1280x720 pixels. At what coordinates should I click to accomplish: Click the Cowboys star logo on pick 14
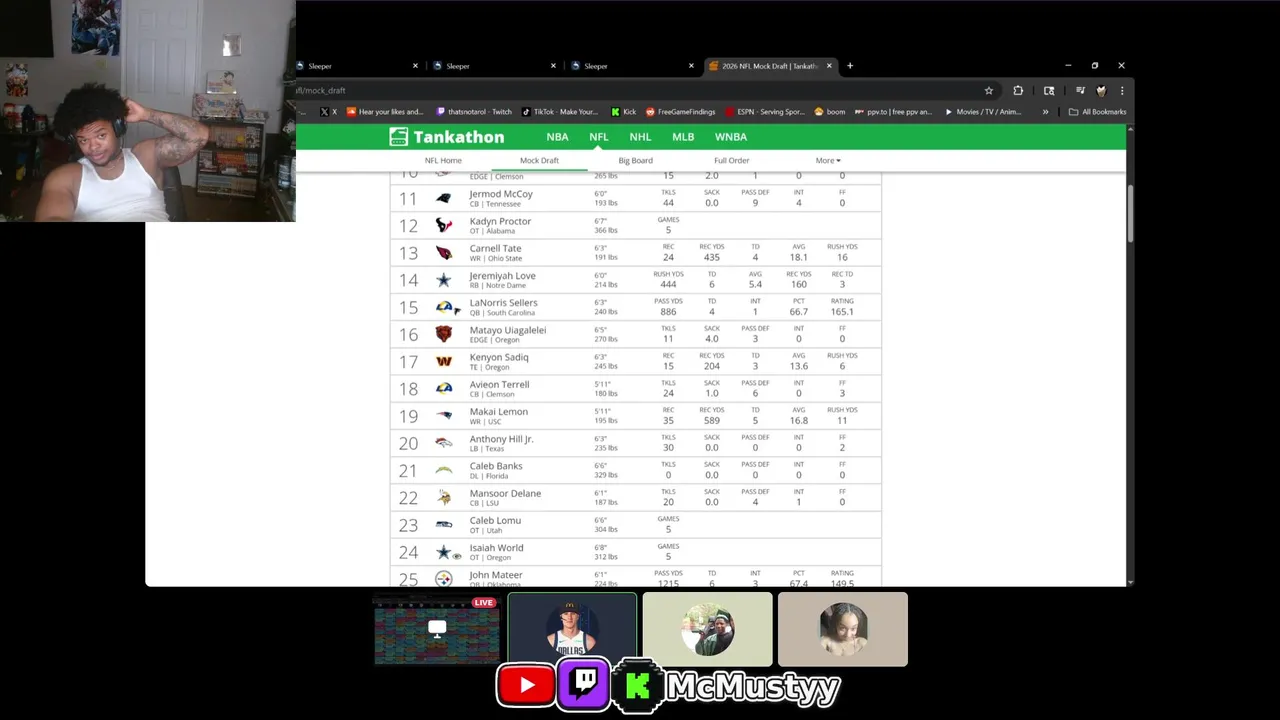click(443, 280)
